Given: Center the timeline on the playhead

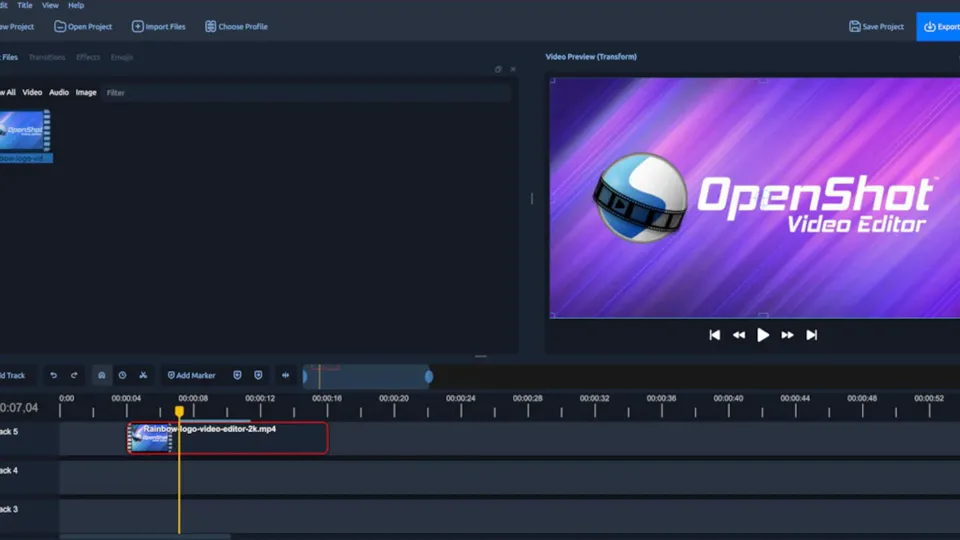Looking at the screenshot, I should [285, 375].
